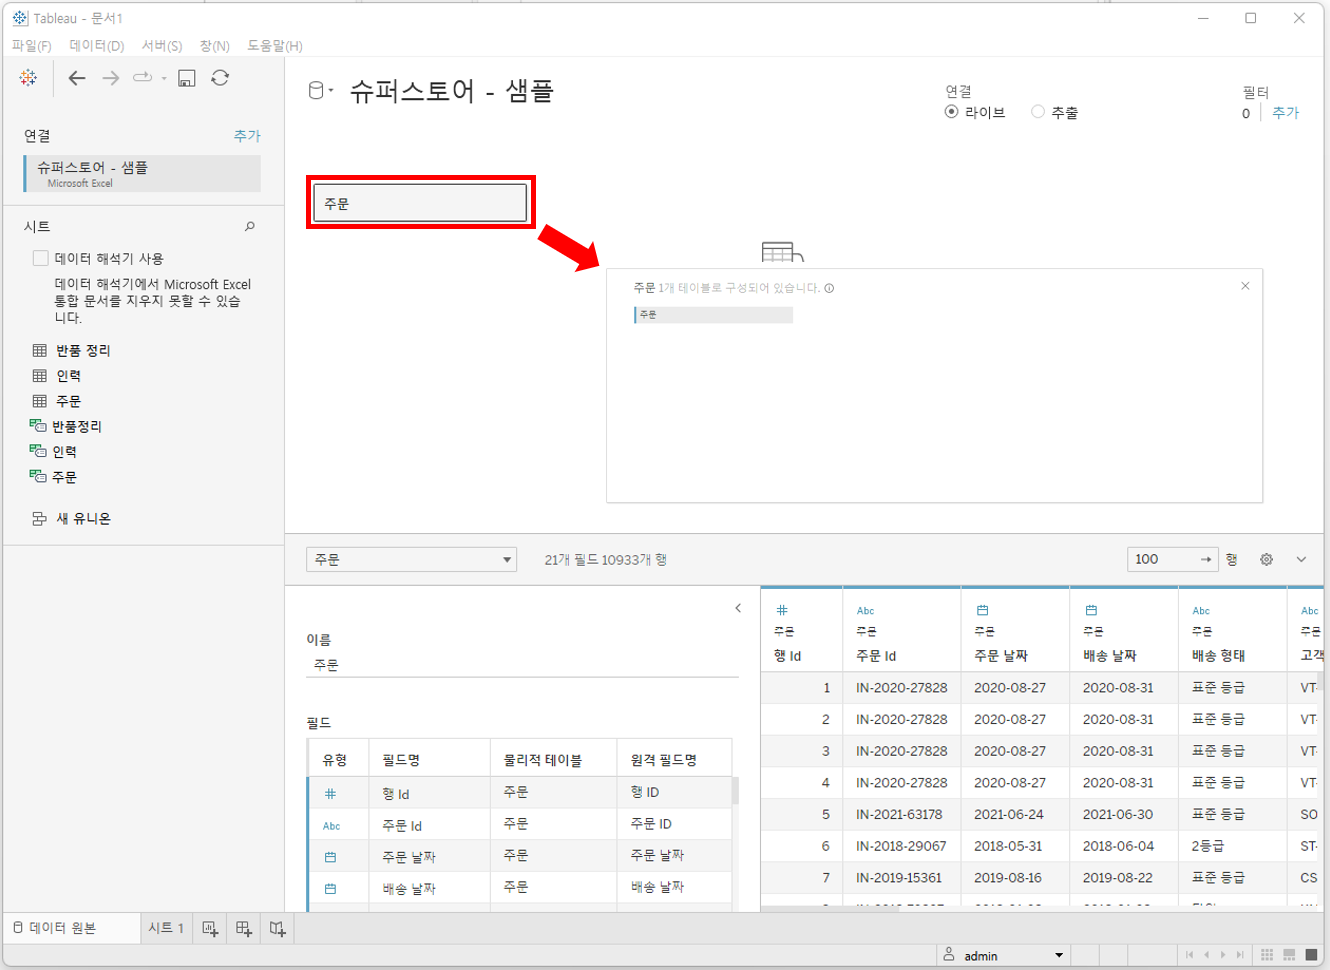Show tabs view icon in the status bar
The height and width of the screenshot is (970, 1330).
(1311, 955)
